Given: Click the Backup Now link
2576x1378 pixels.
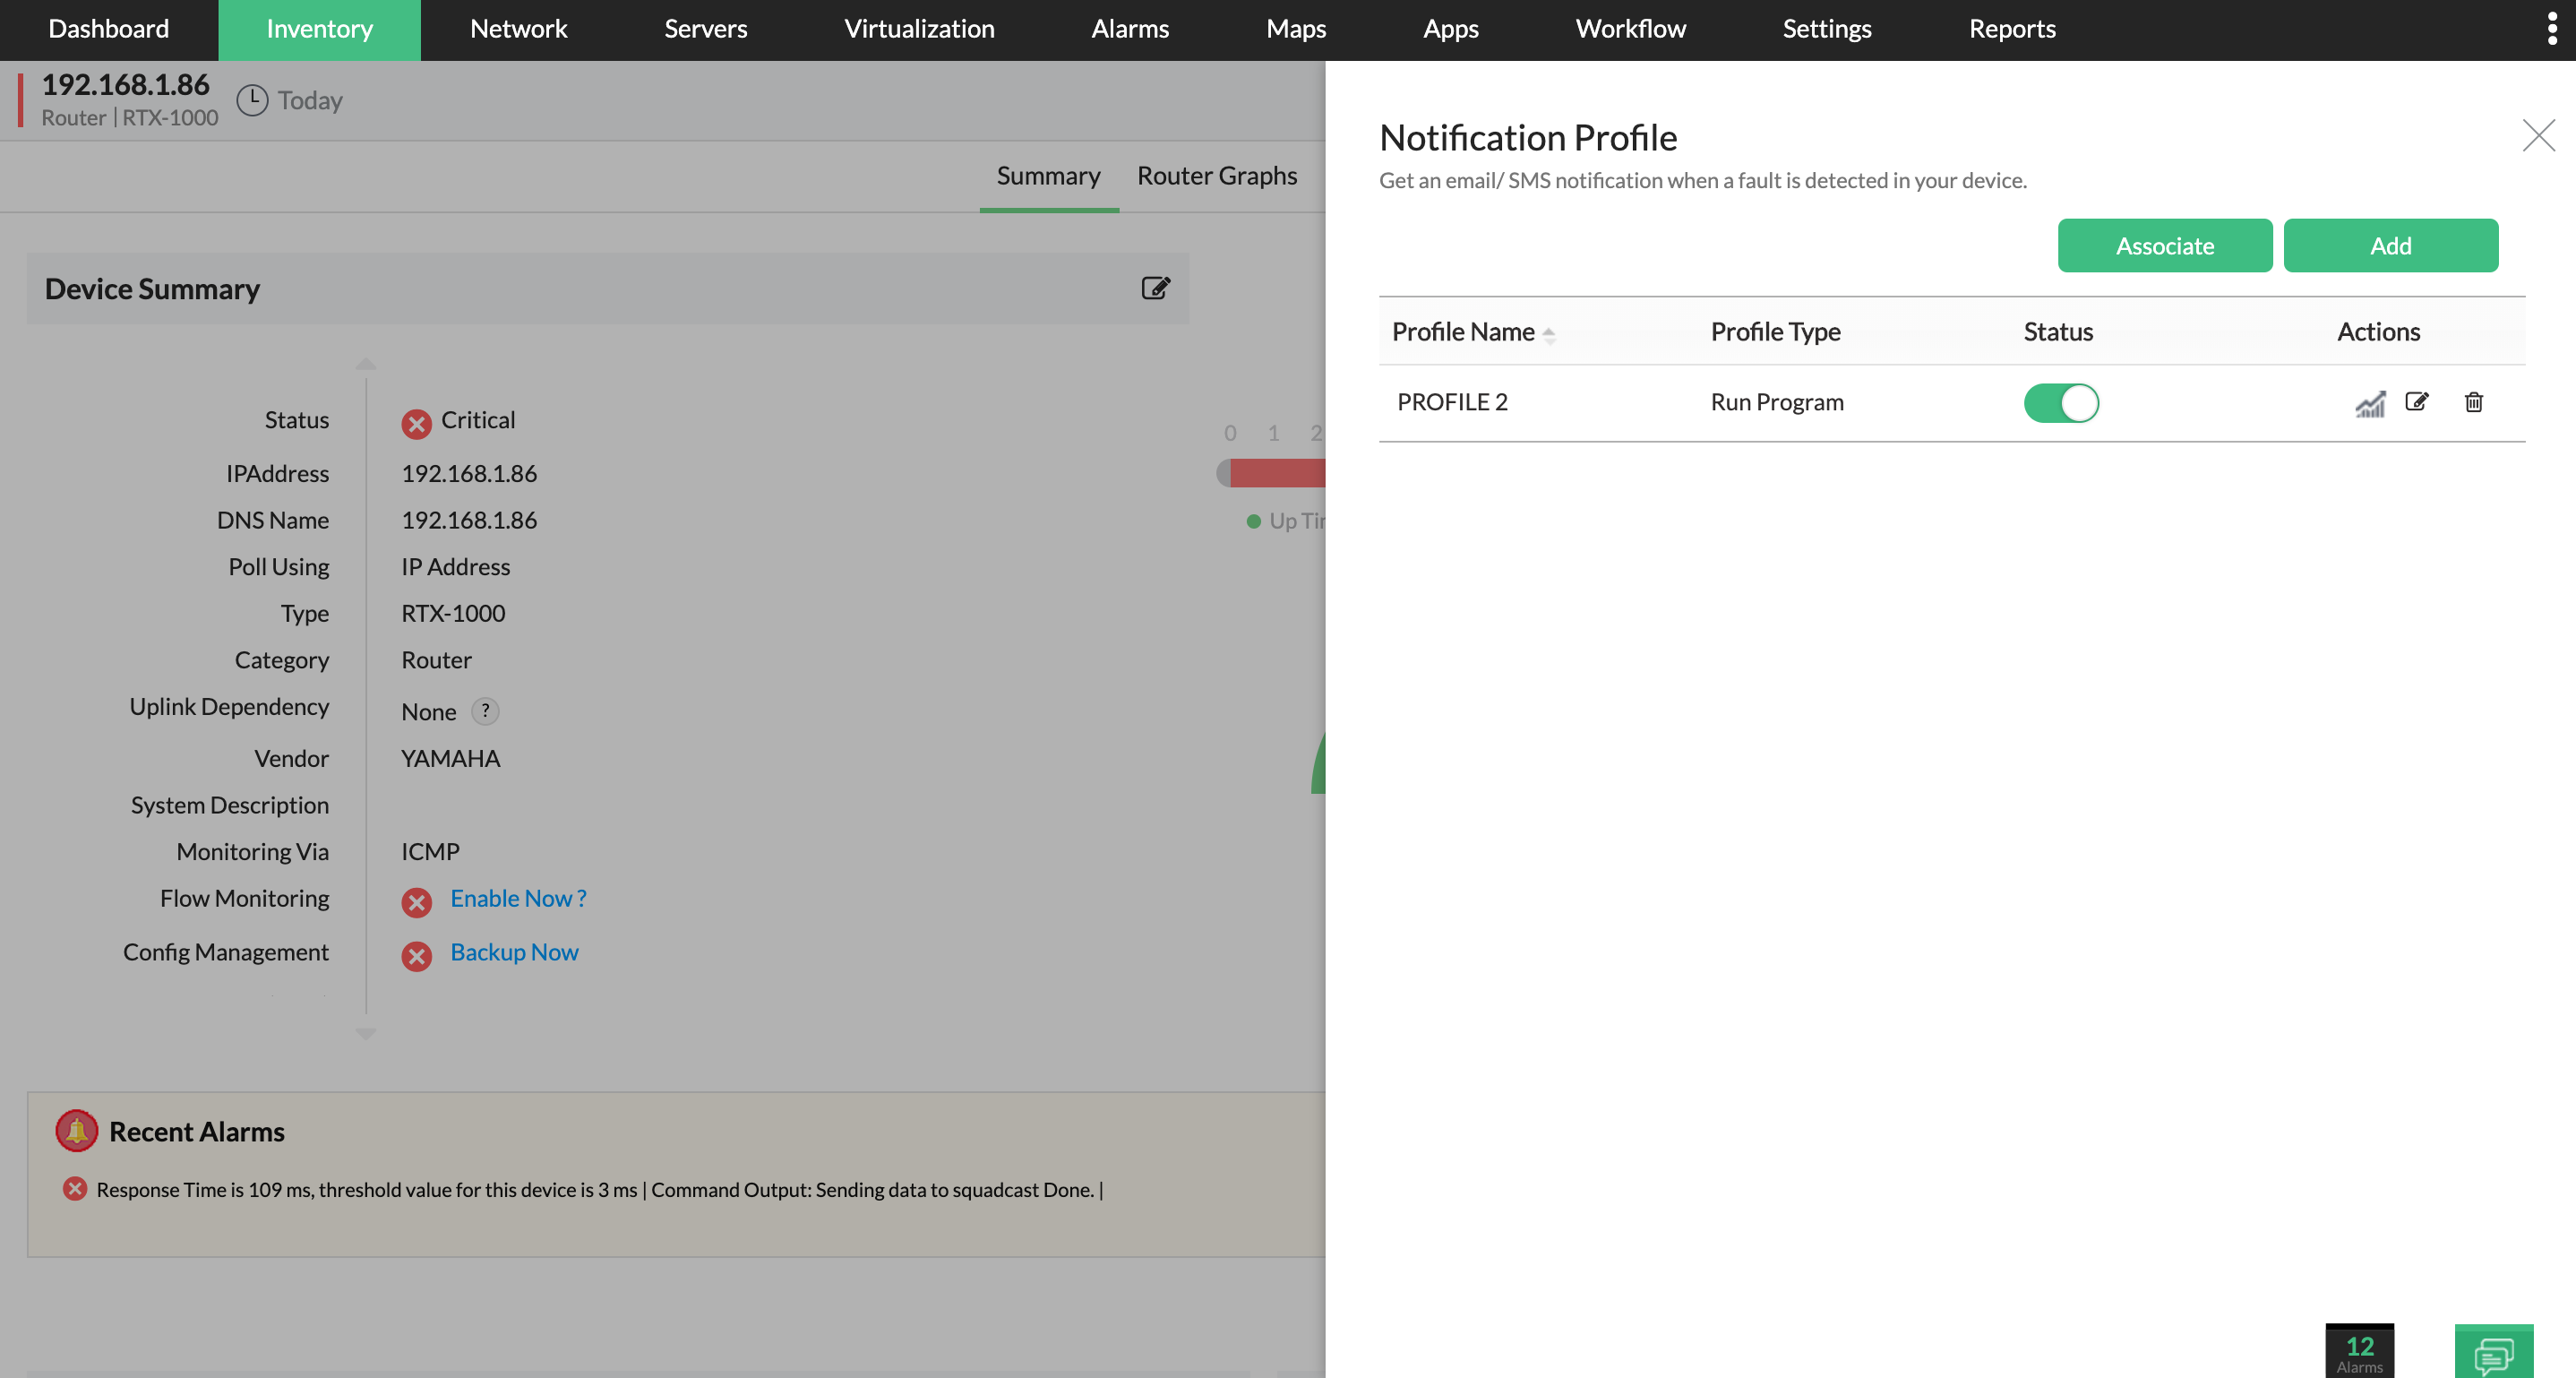Looking at the screenshot, I should (x=514, y=952).
